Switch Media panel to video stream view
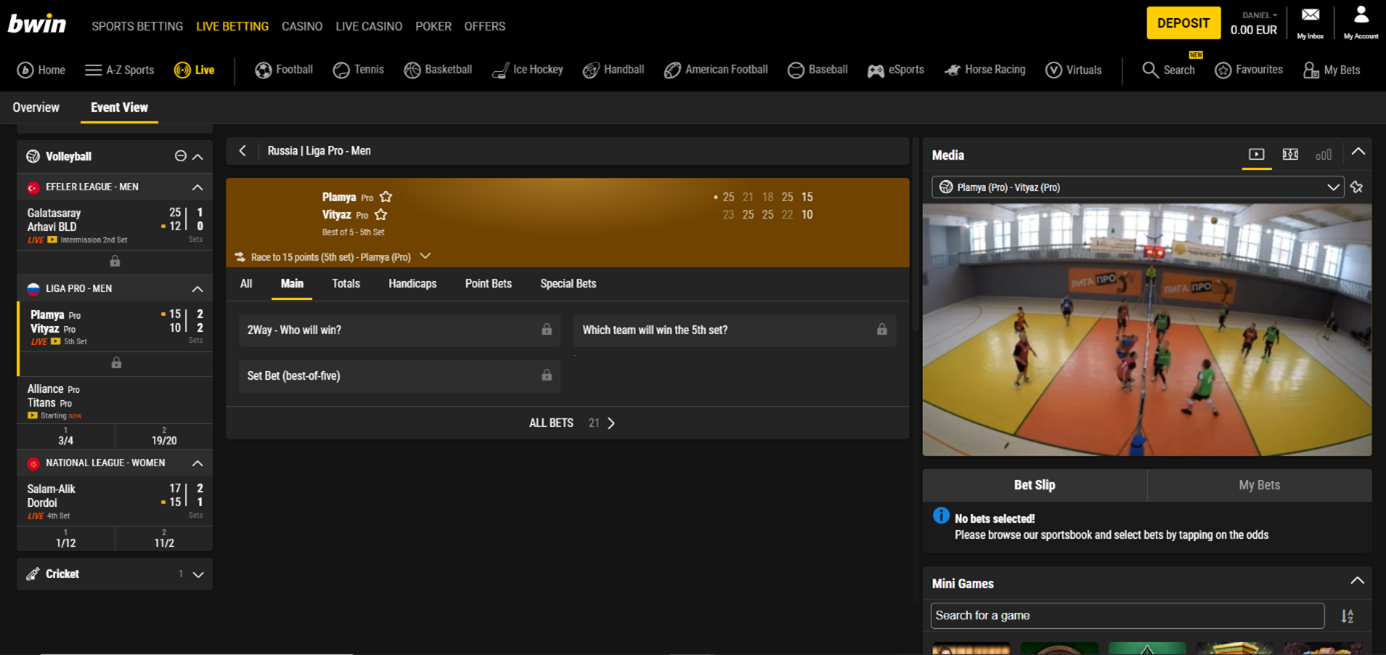1386x655 pixels. click(x=1257, y=155)
